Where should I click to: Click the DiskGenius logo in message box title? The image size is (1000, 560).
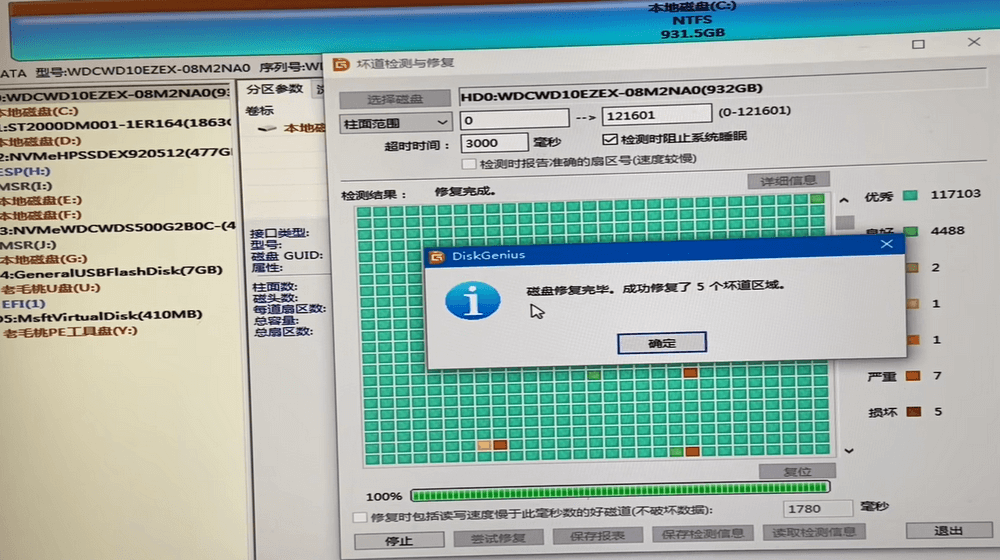pyautogui.click(x=436, y=256)
